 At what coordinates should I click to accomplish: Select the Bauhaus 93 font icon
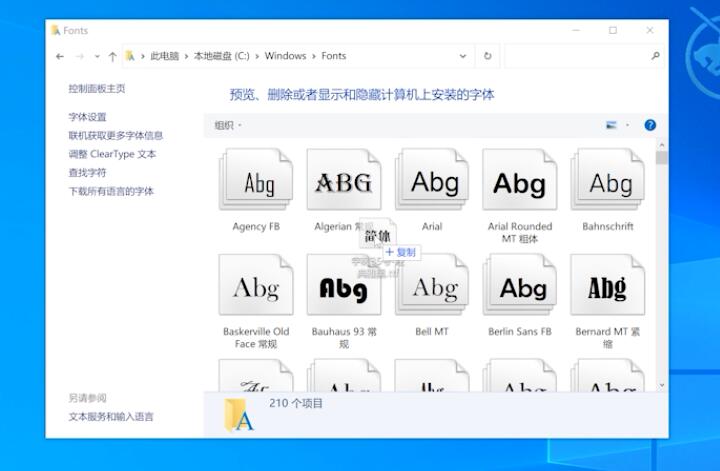pos(344,285)
